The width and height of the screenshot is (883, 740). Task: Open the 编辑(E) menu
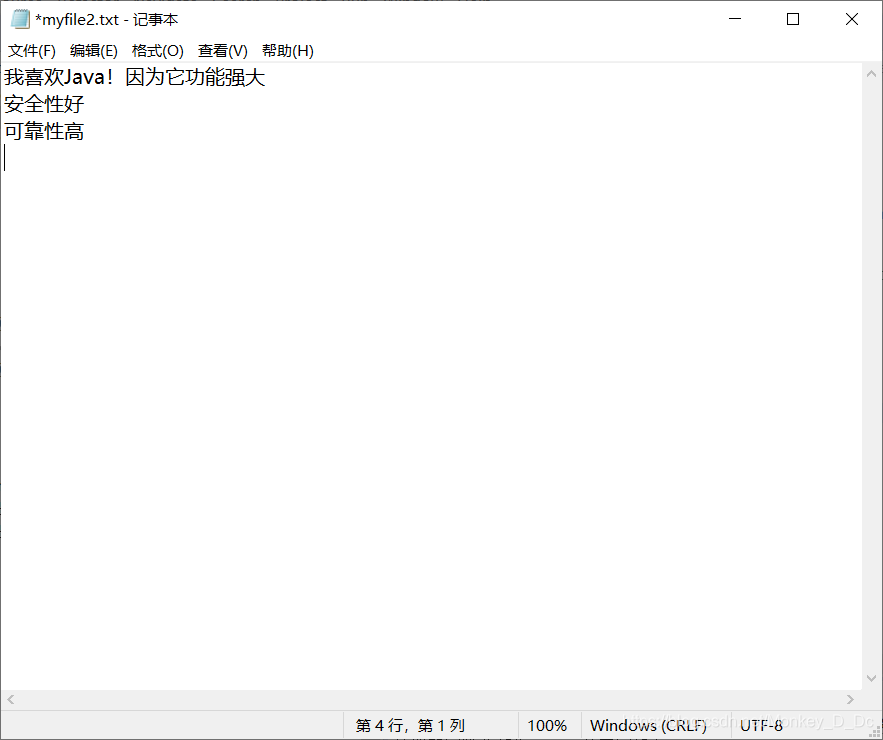point(93,51)
